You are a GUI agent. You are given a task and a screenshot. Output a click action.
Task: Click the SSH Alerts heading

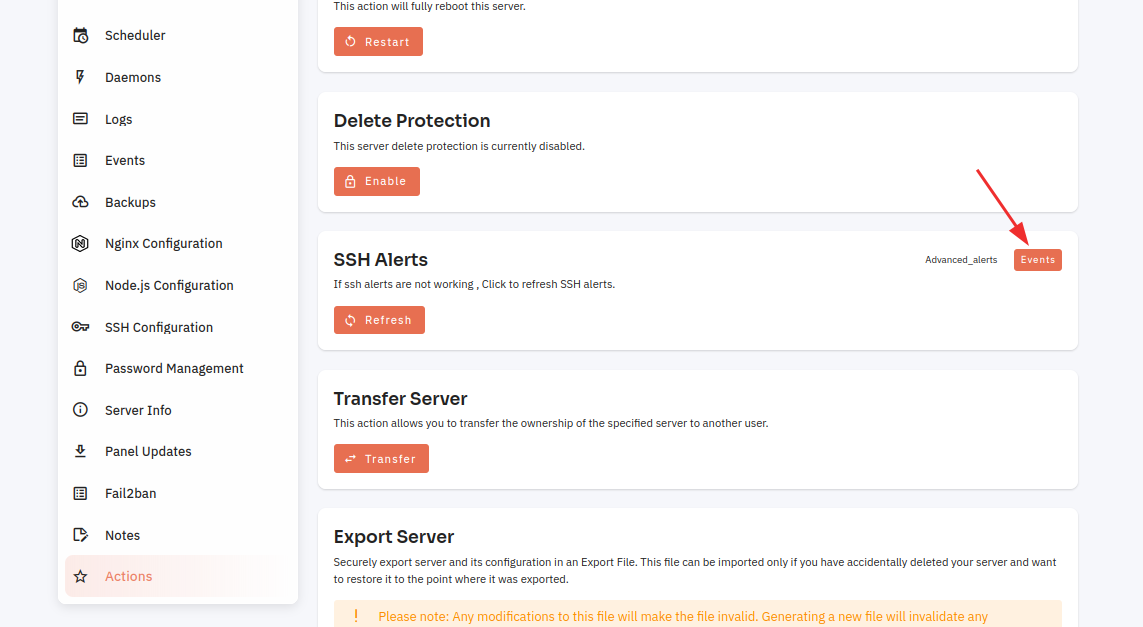click(381, 260)
